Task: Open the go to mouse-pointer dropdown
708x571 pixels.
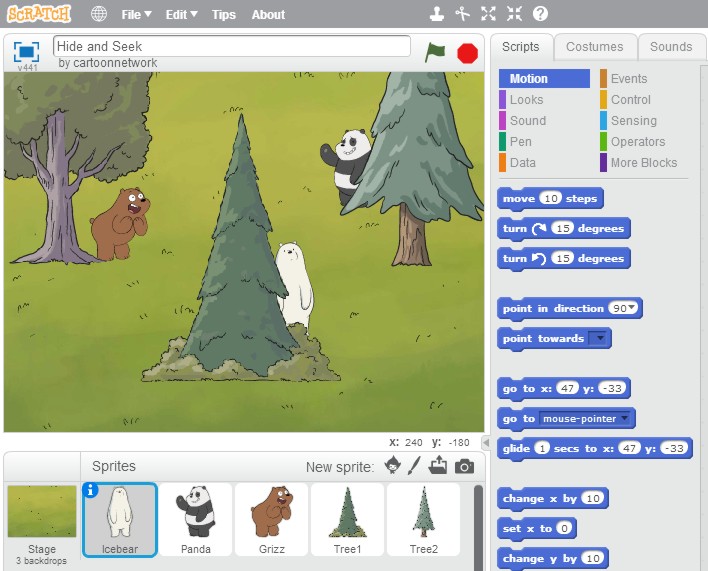Action: (x=624, y=418)
